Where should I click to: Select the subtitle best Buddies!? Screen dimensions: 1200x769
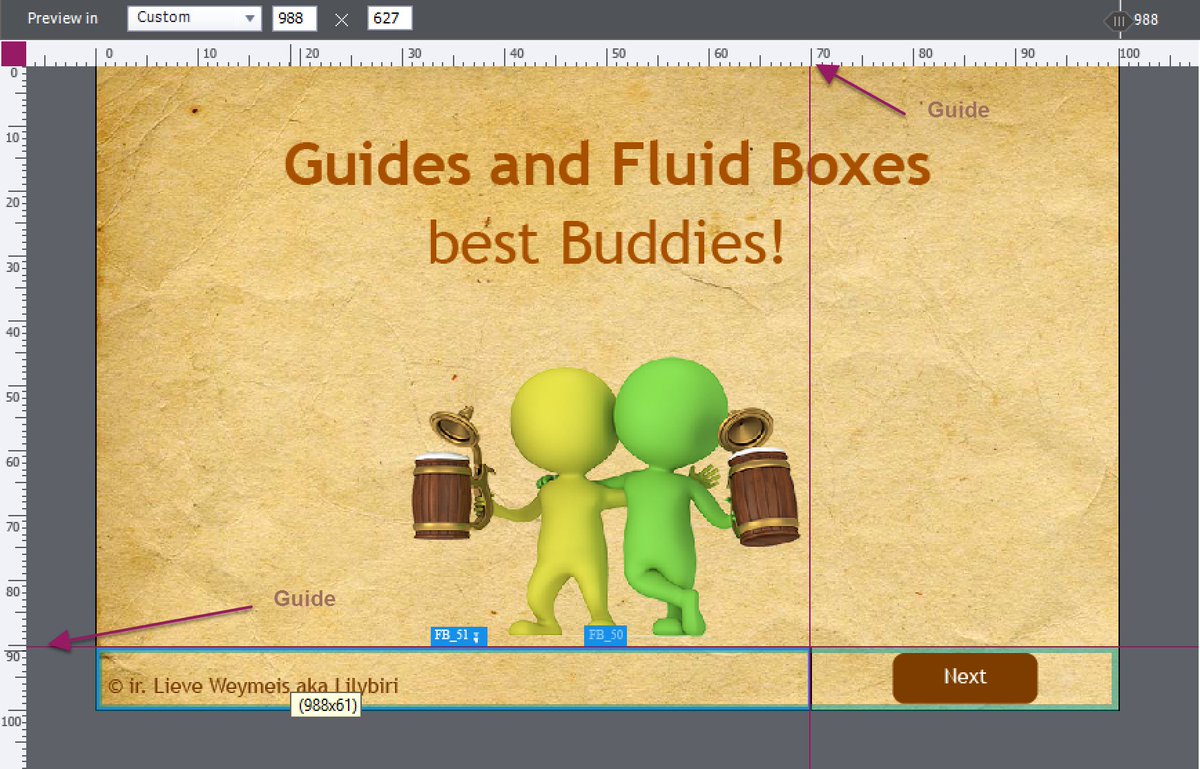[x=606, y=243]
